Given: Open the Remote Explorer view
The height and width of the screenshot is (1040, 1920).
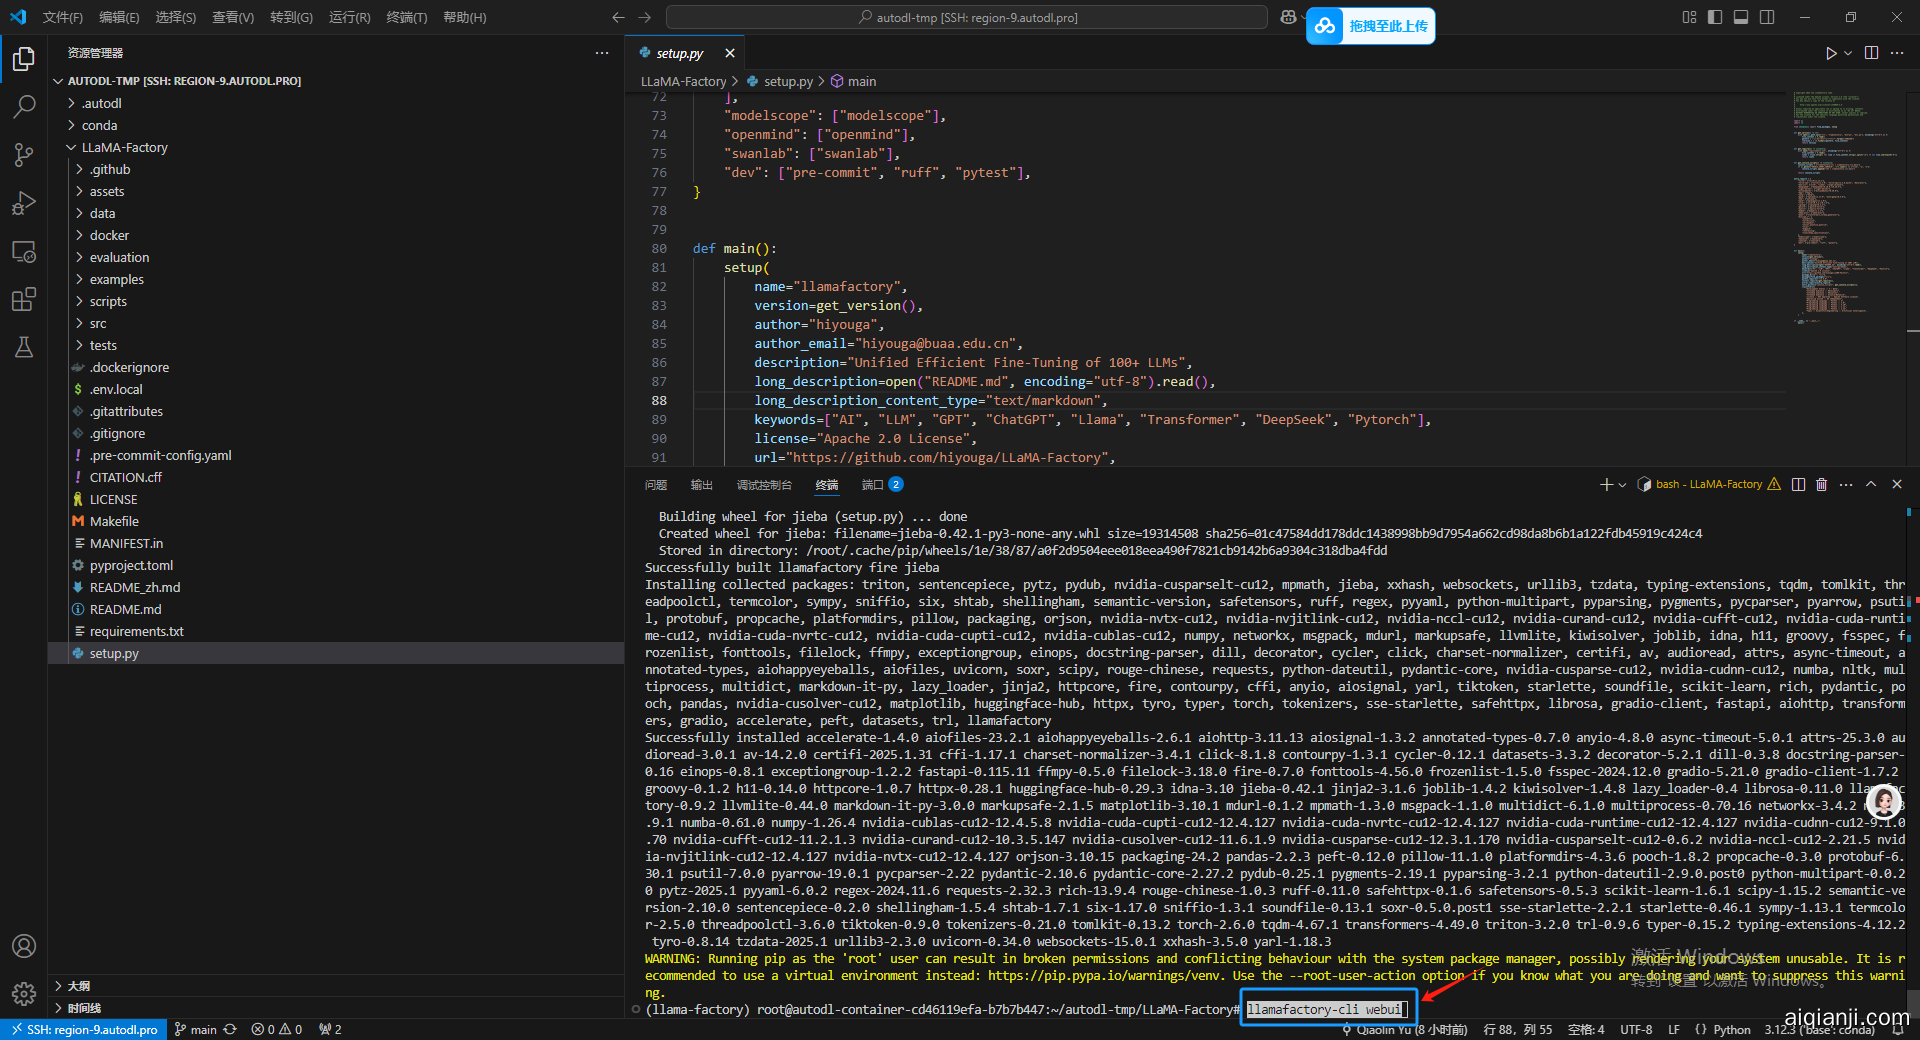Looking at the screenshot, I should 24,251.
